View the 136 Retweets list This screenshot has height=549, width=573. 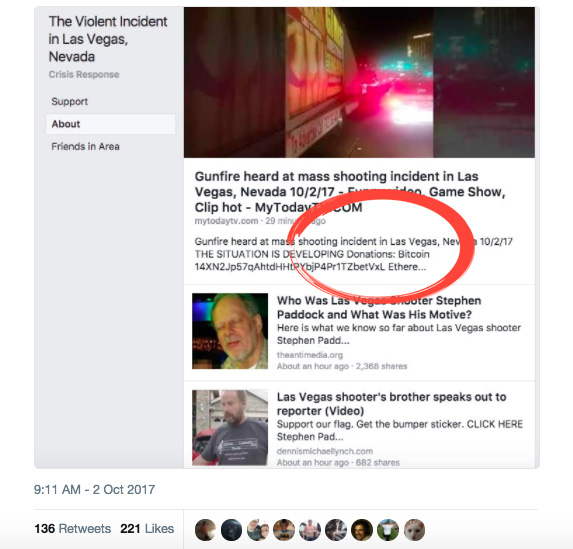coord(72,529)
